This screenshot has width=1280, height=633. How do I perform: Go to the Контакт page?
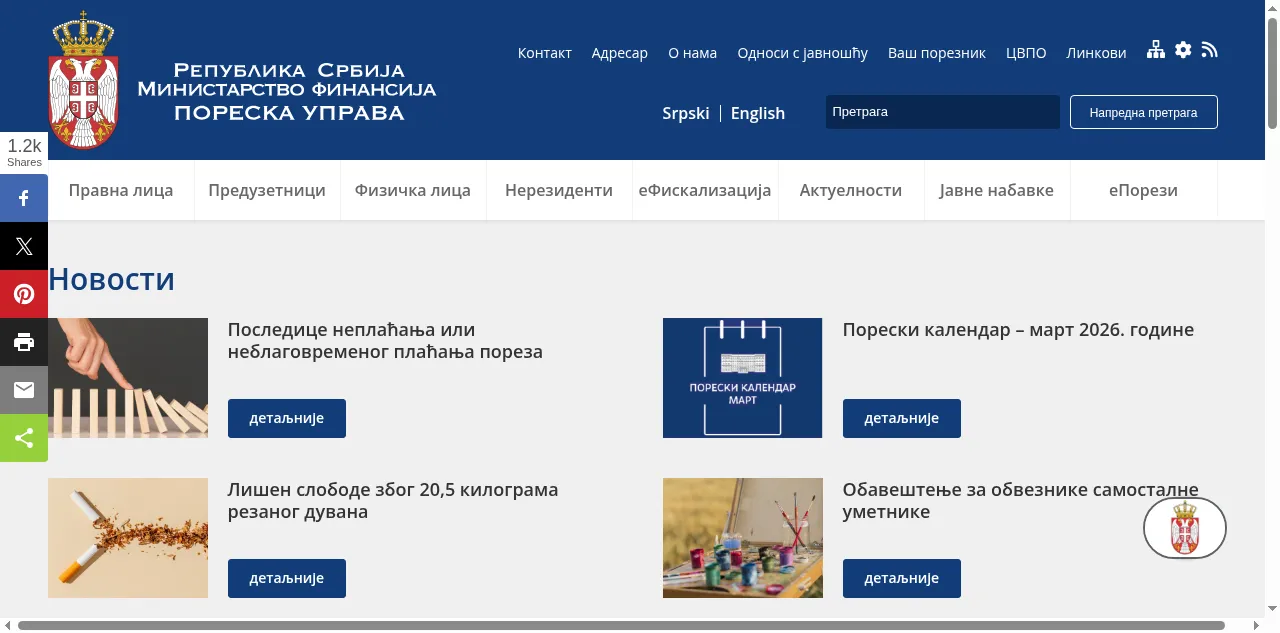(x=545, y=53)
